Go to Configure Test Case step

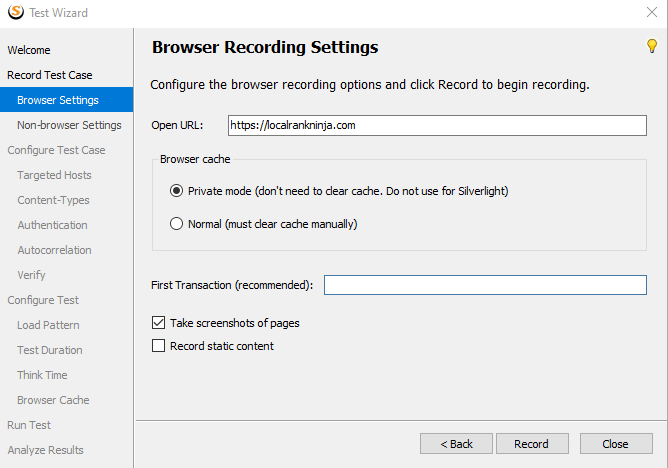(x=56, y=150)
